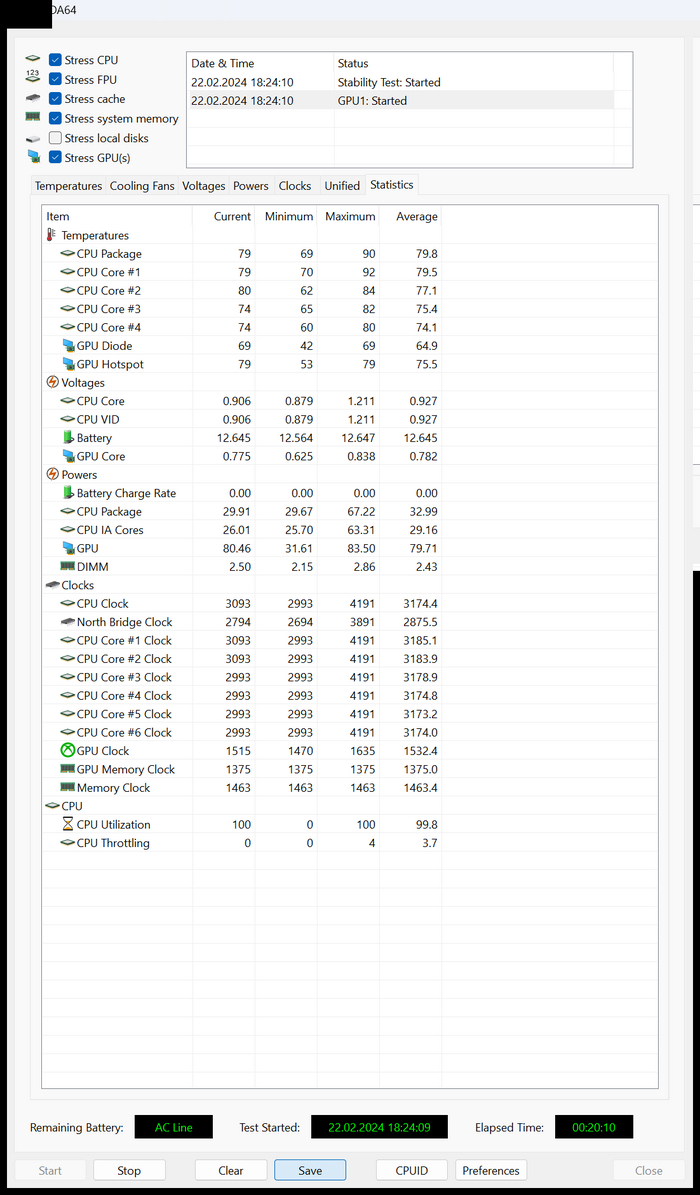Image resolution: width=700 pixels, height=1195 pixels.
Task: Click the Date & Time log column header
Action: [261, 63]
